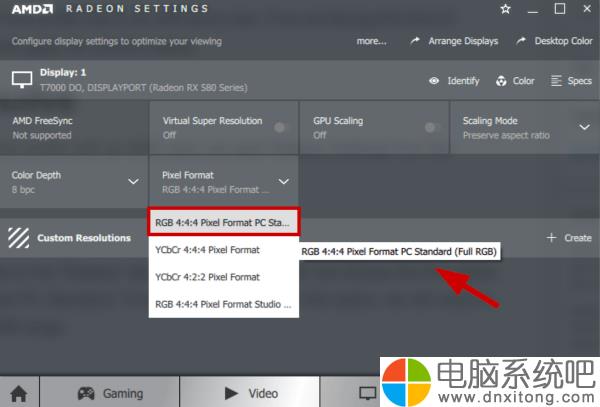Viewport: 600px width, 407px height.
Task: Click the Identify eye icon
Action: [x=434, y=81]
